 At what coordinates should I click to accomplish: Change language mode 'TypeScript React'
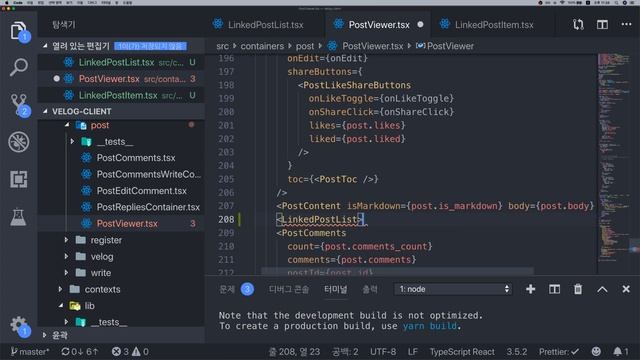coord(462,351)
